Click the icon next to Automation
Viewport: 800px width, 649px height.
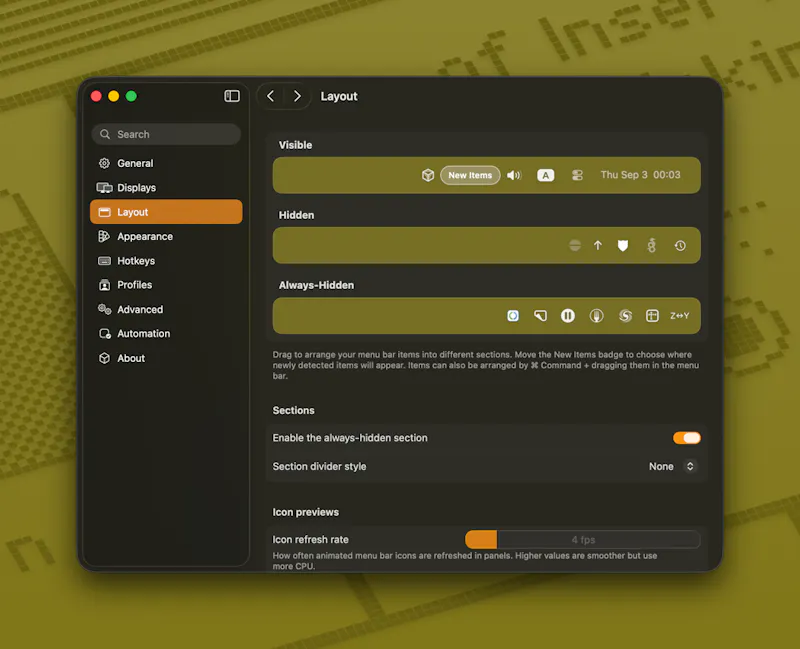click(105, 334)
